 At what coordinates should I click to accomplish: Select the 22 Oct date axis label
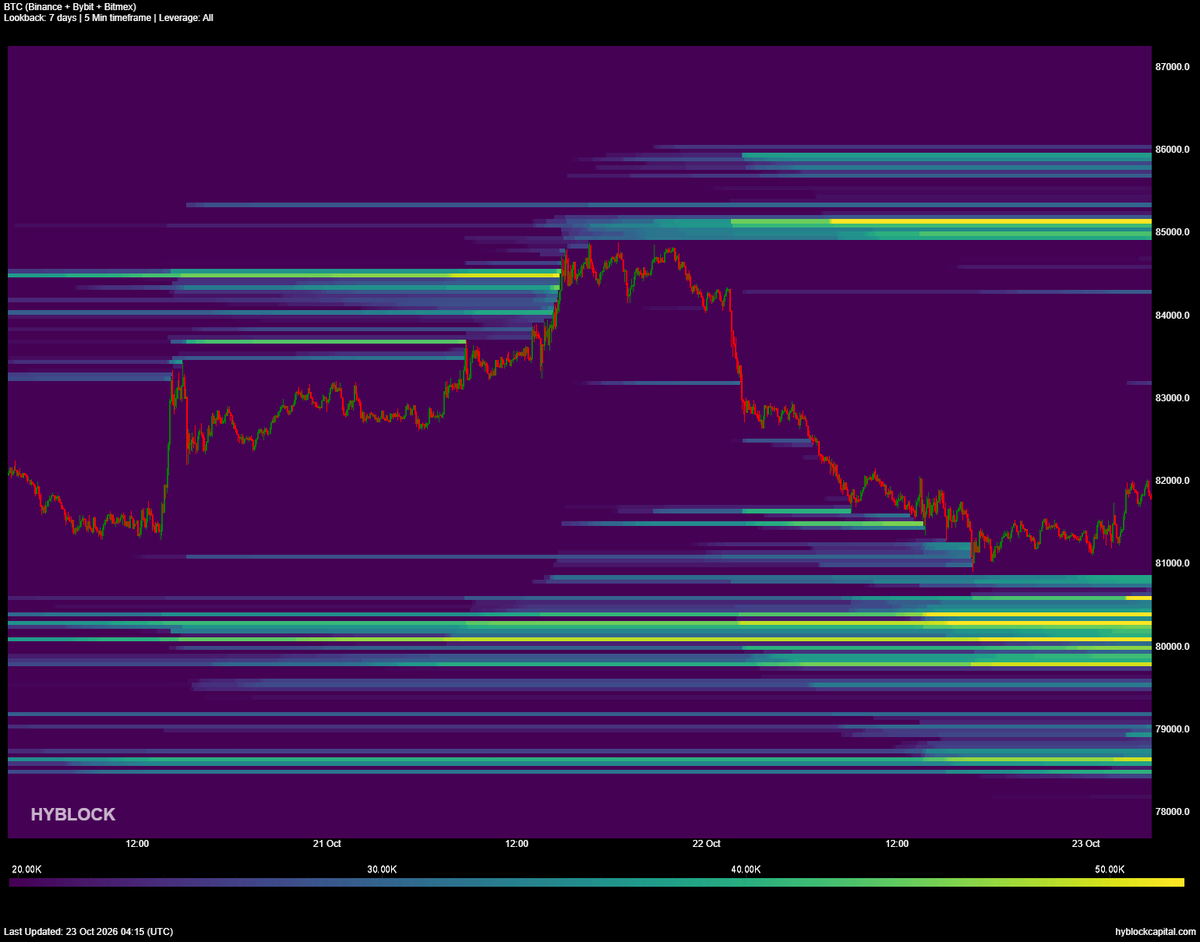(707, 844)
